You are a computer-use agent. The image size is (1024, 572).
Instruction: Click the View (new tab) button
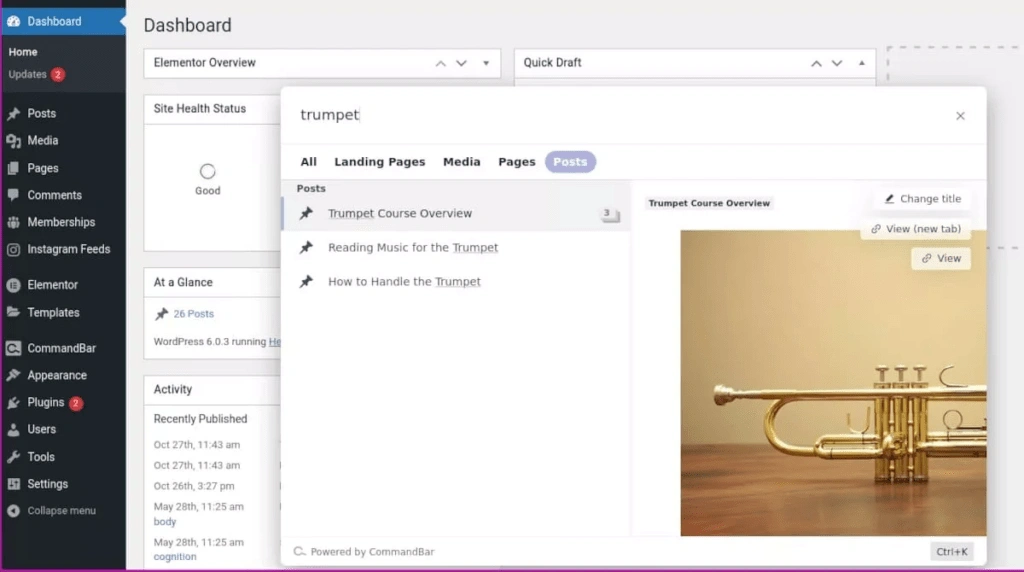(x=916, y=229)
